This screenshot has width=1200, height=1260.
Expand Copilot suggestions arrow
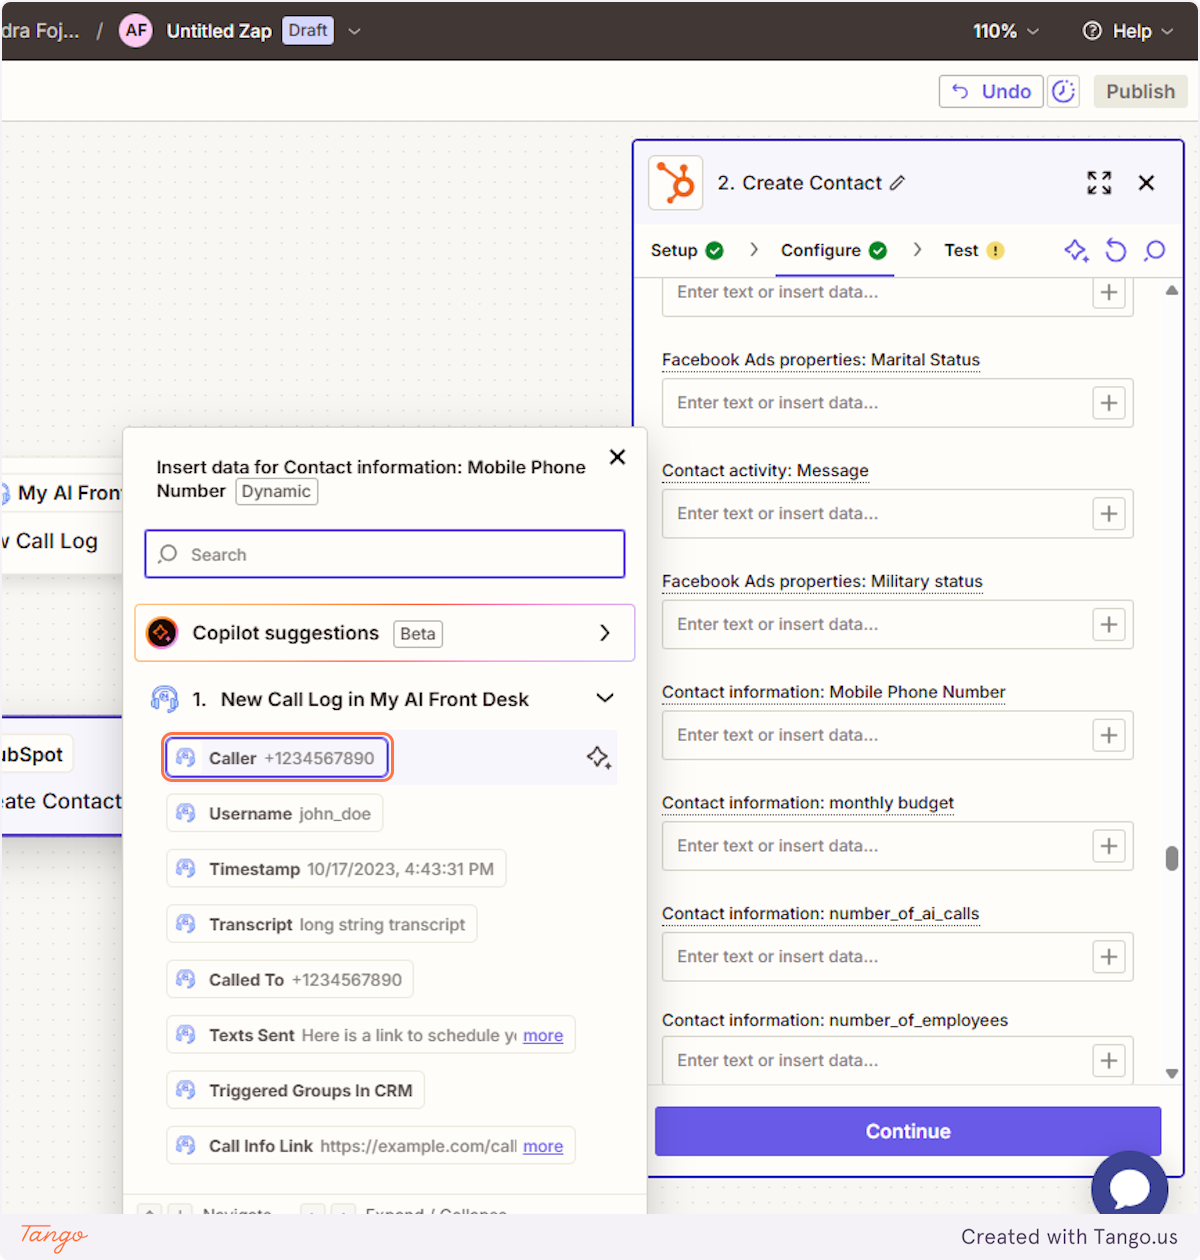(604, 633)
